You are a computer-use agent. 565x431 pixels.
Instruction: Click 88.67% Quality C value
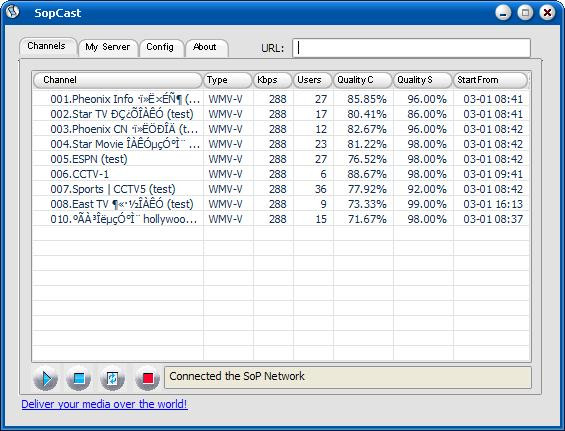click(x=367, y=174)
